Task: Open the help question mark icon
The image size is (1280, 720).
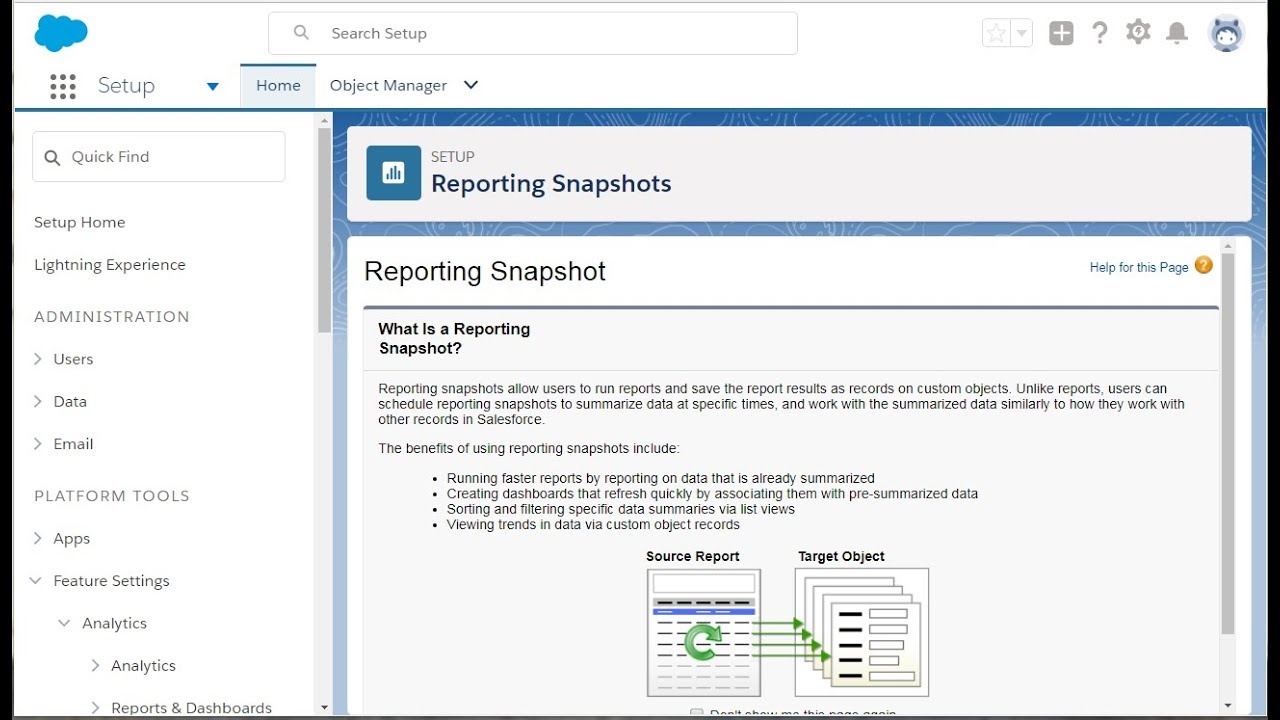Action: 1100,33
